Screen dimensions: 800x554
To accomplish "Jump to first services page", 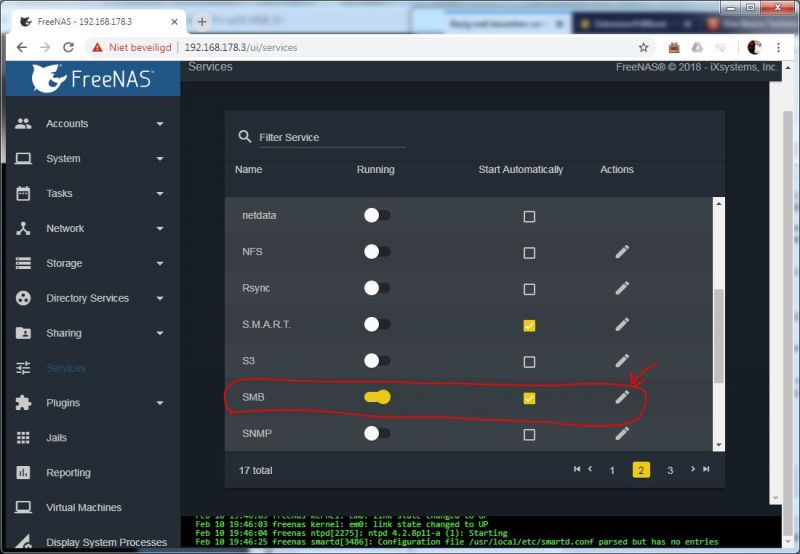I will pos(577,469).
